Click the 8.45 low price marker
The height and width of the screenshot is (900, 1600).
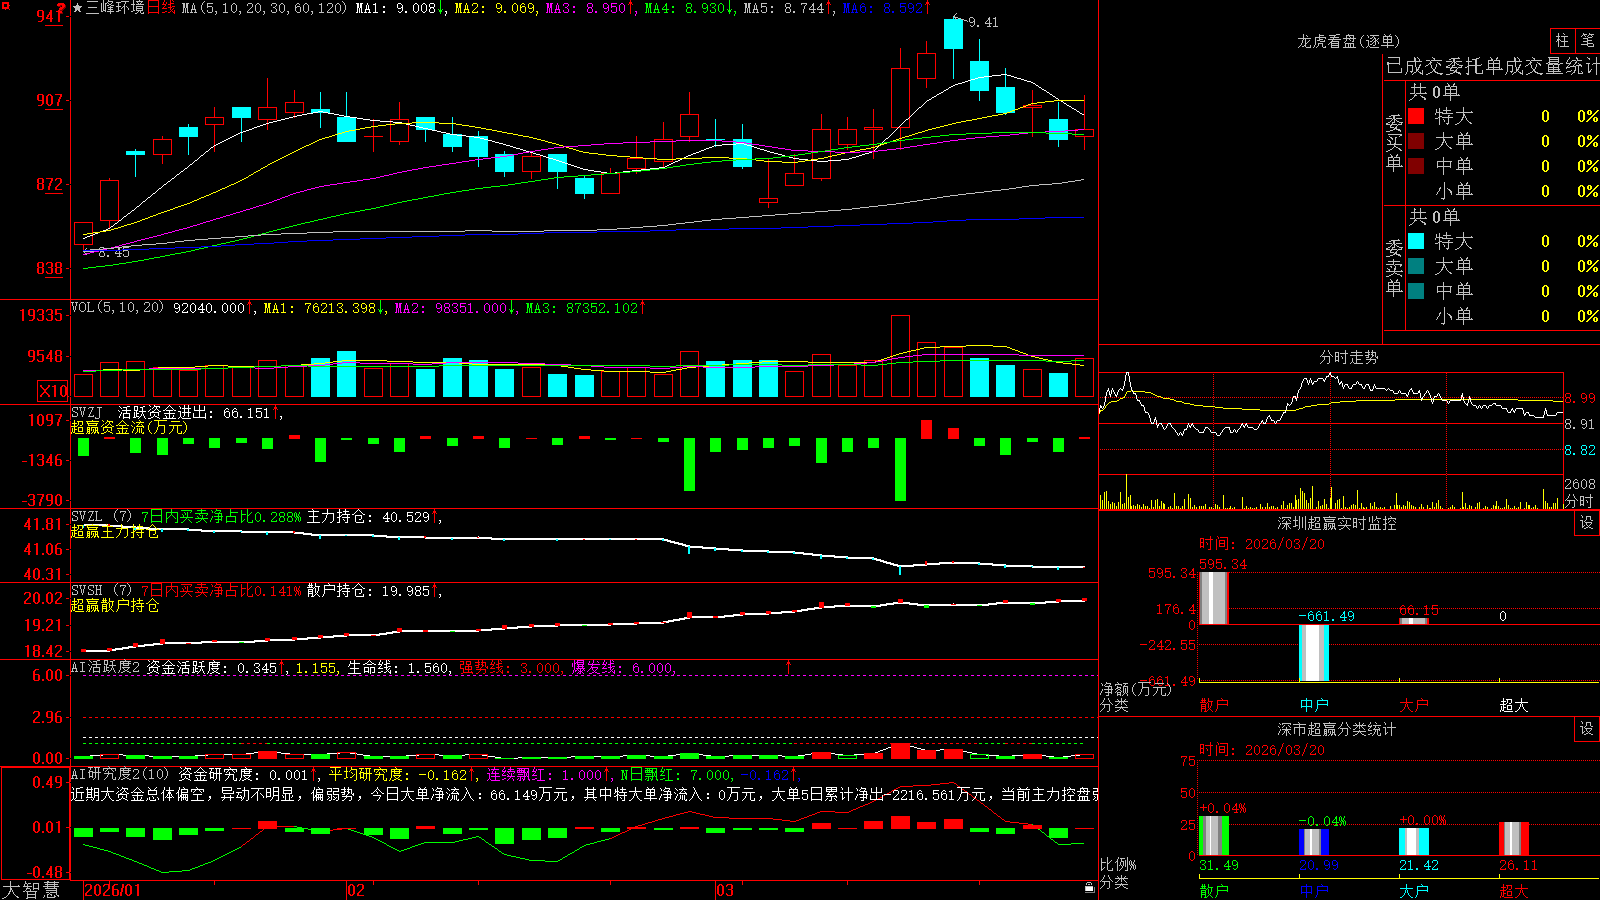point(114,253)
